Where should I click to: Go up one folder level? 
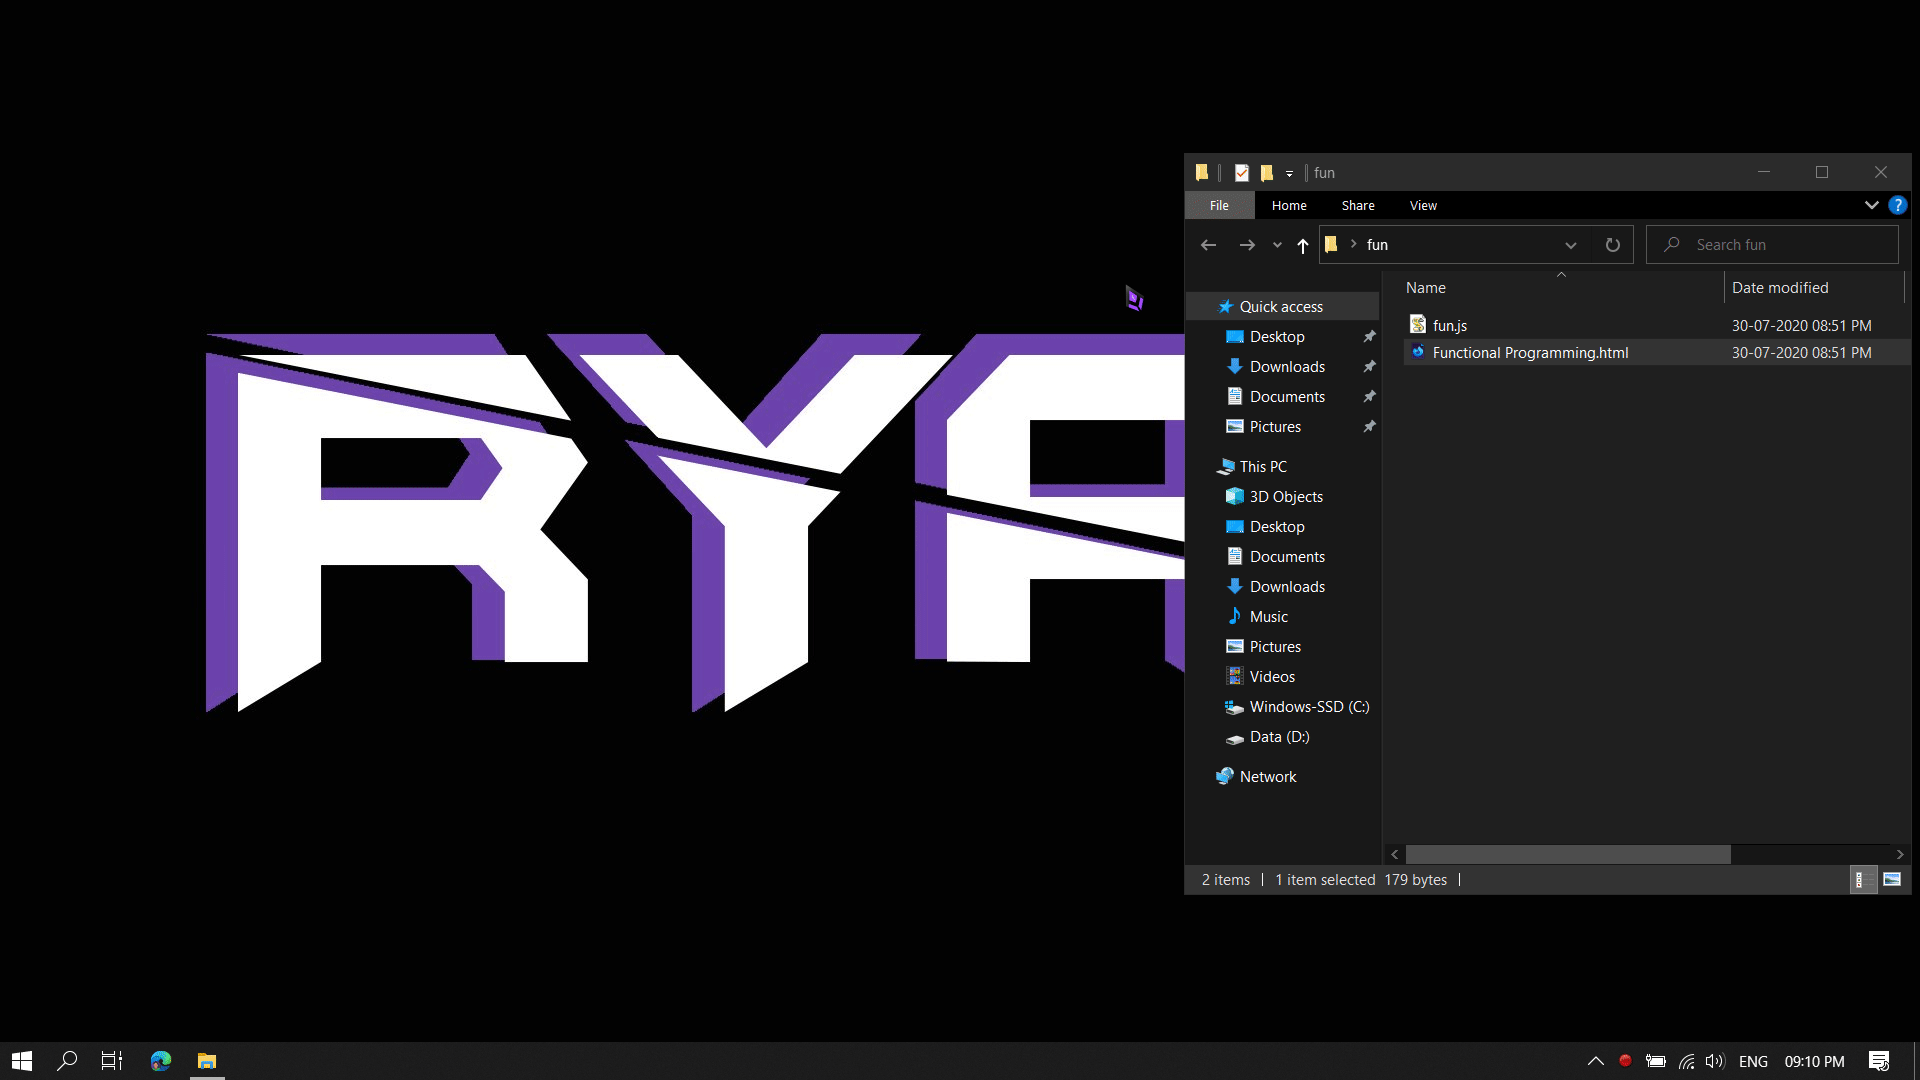click(x=1302, y=245)
